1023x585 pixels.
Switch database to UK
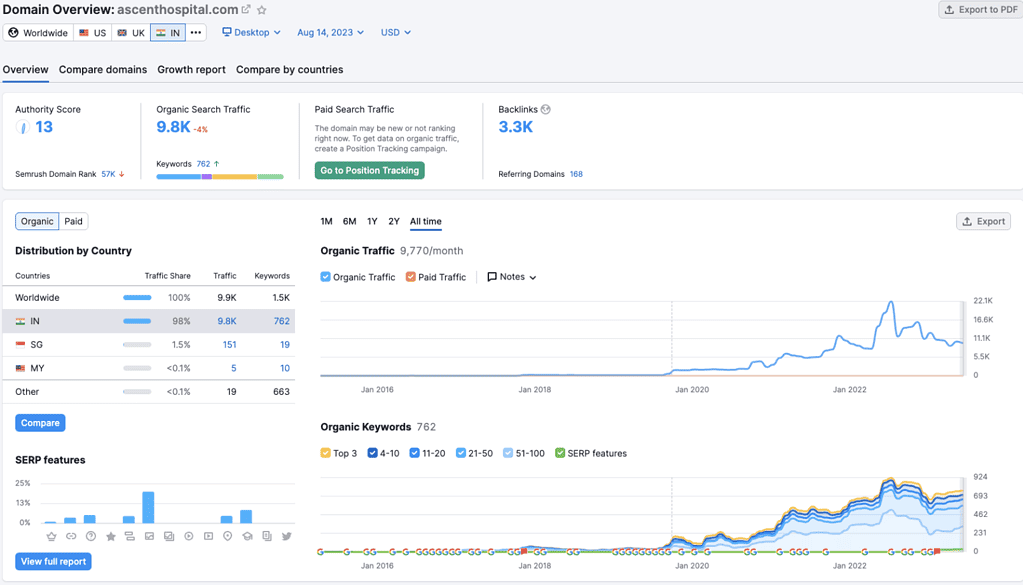pos(131,33)
